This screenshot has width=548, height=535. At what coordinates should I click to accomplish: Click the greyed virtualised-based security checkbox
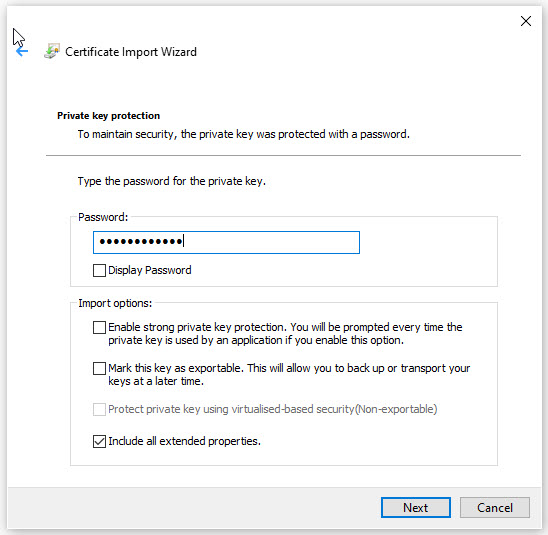(x=99, y=409)
